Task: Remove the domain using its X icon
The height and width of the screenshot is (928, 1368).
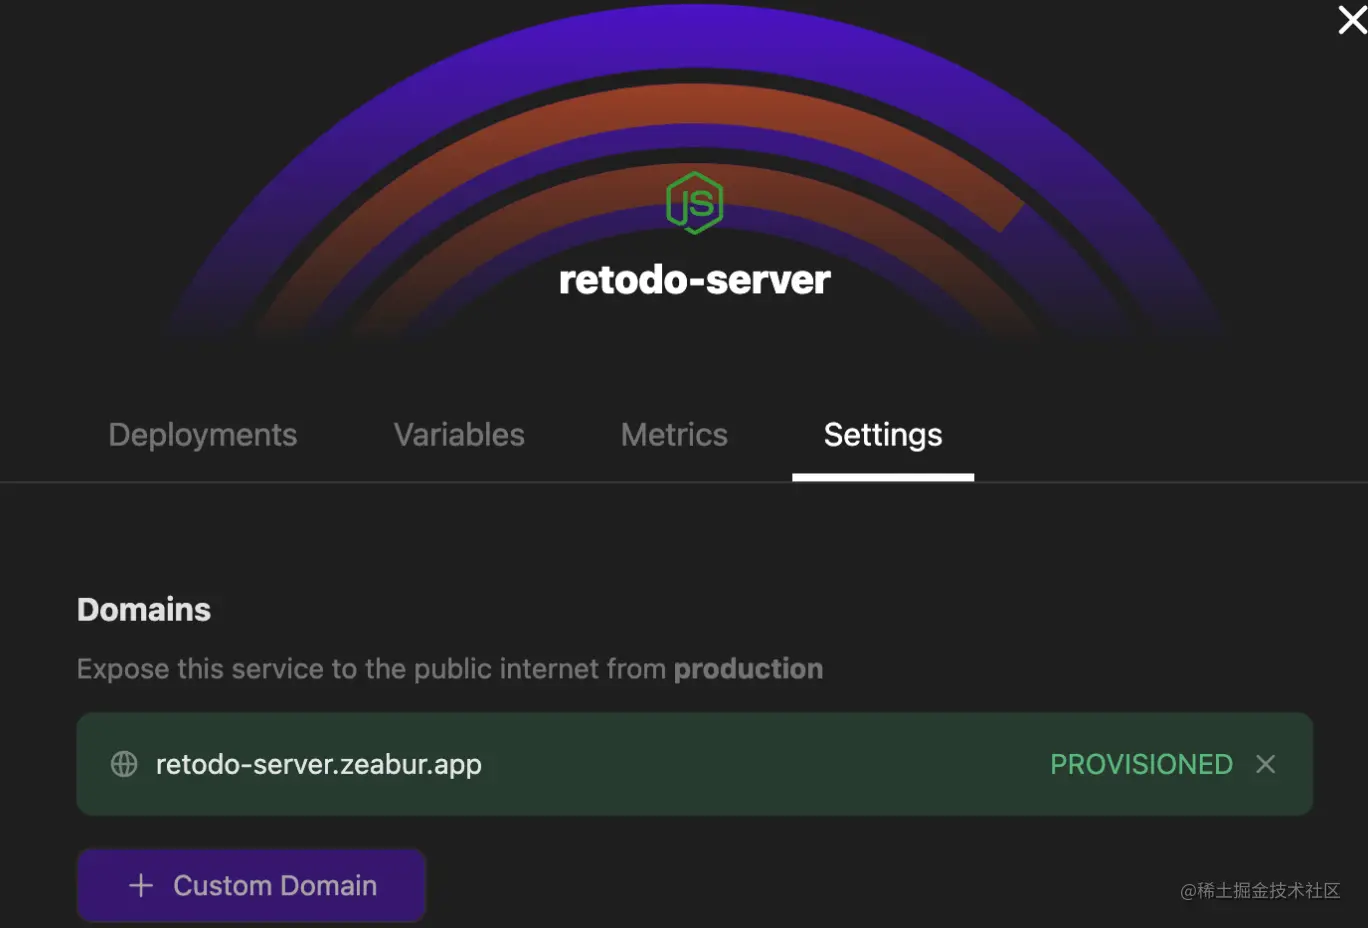Action: (1266, 764)
